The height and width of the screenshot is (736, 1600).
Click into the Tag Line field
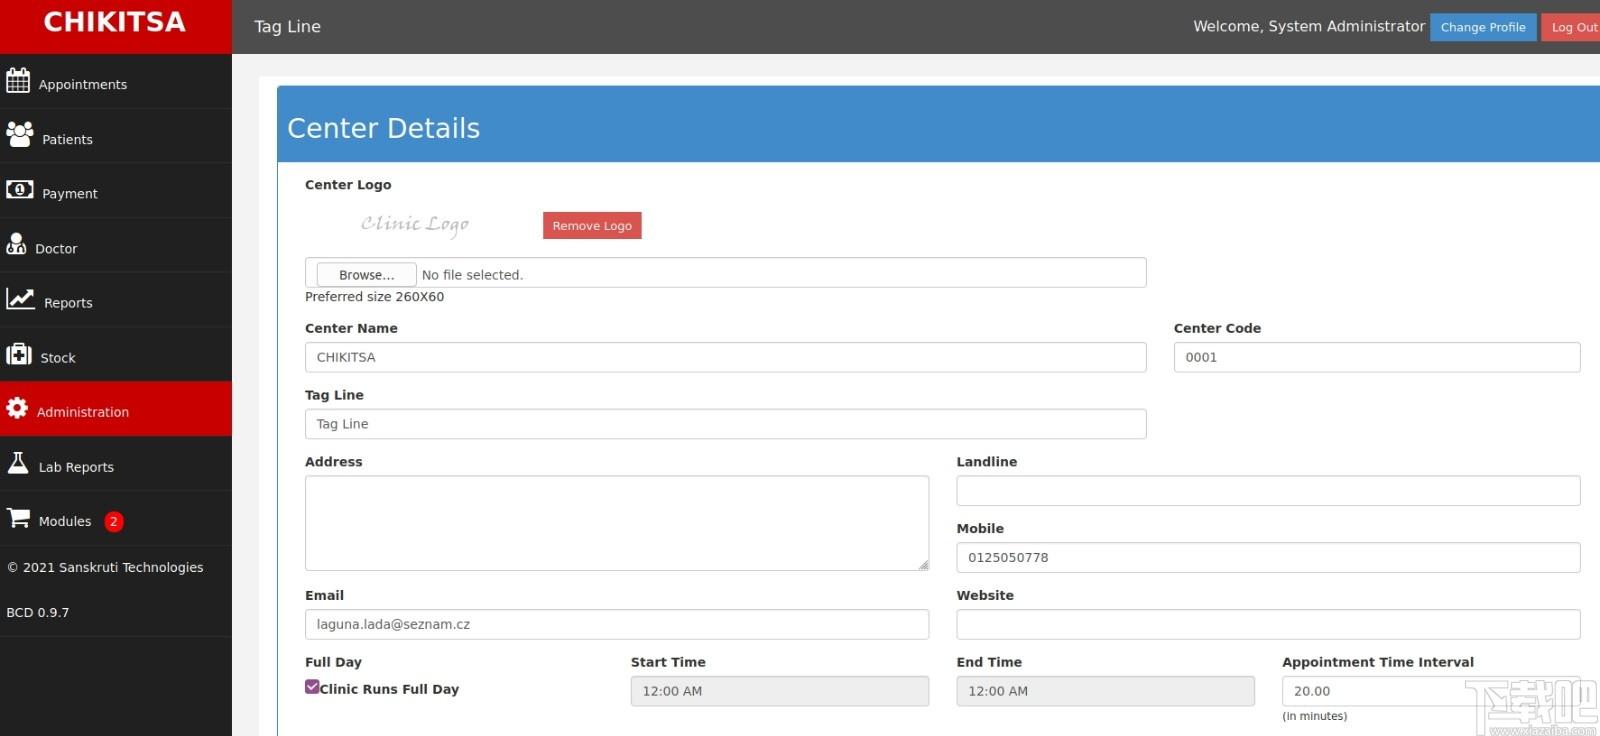(x=726, y=424)
